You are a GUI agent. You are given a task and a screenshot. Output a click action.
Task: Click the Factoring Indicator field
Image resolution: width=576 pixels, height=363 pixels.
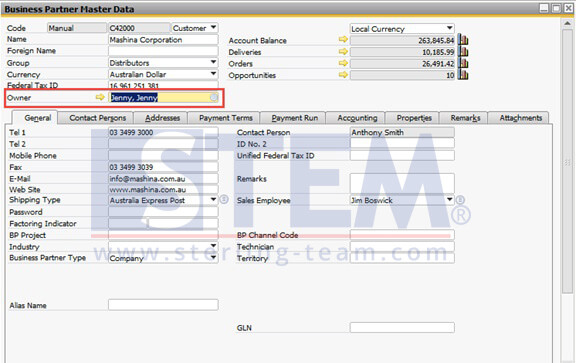(163, 223)
